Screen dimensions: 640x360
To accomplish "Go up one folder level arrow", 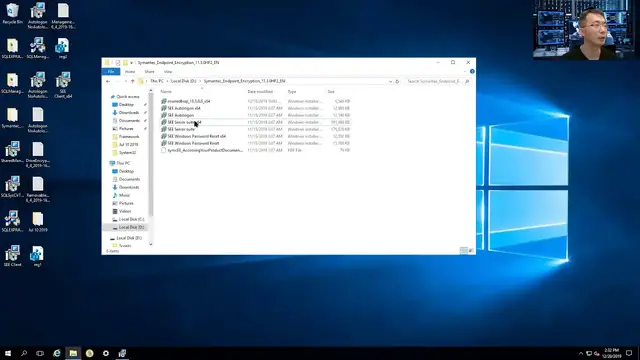I will tap(133, 81).
